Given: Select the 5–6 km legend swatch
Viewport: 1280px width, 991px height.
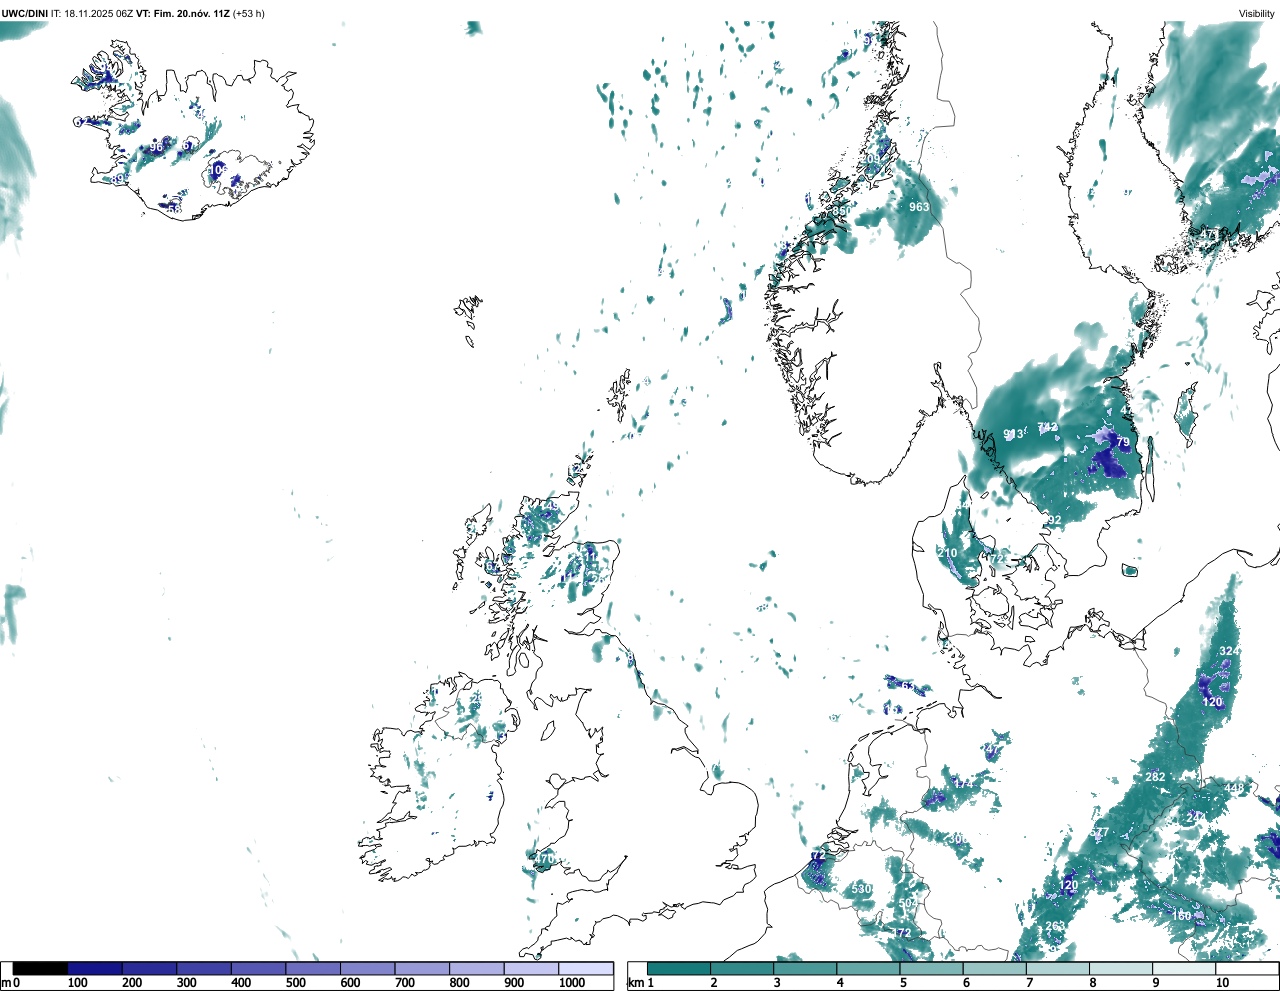Looking at the screenshot, I should point(932,968).
